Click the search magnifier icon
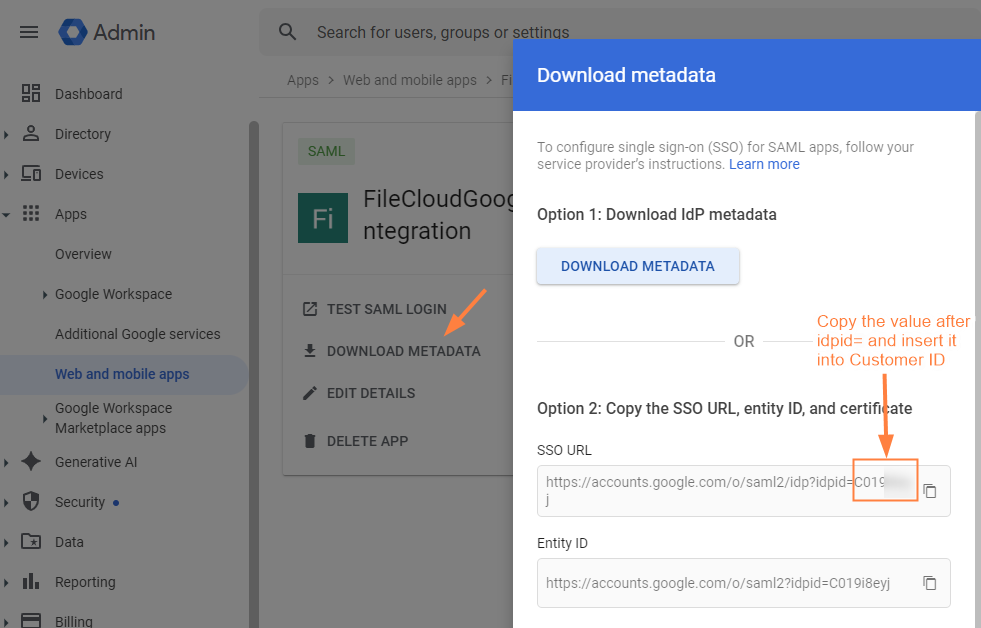 click(x=288, y=32)
